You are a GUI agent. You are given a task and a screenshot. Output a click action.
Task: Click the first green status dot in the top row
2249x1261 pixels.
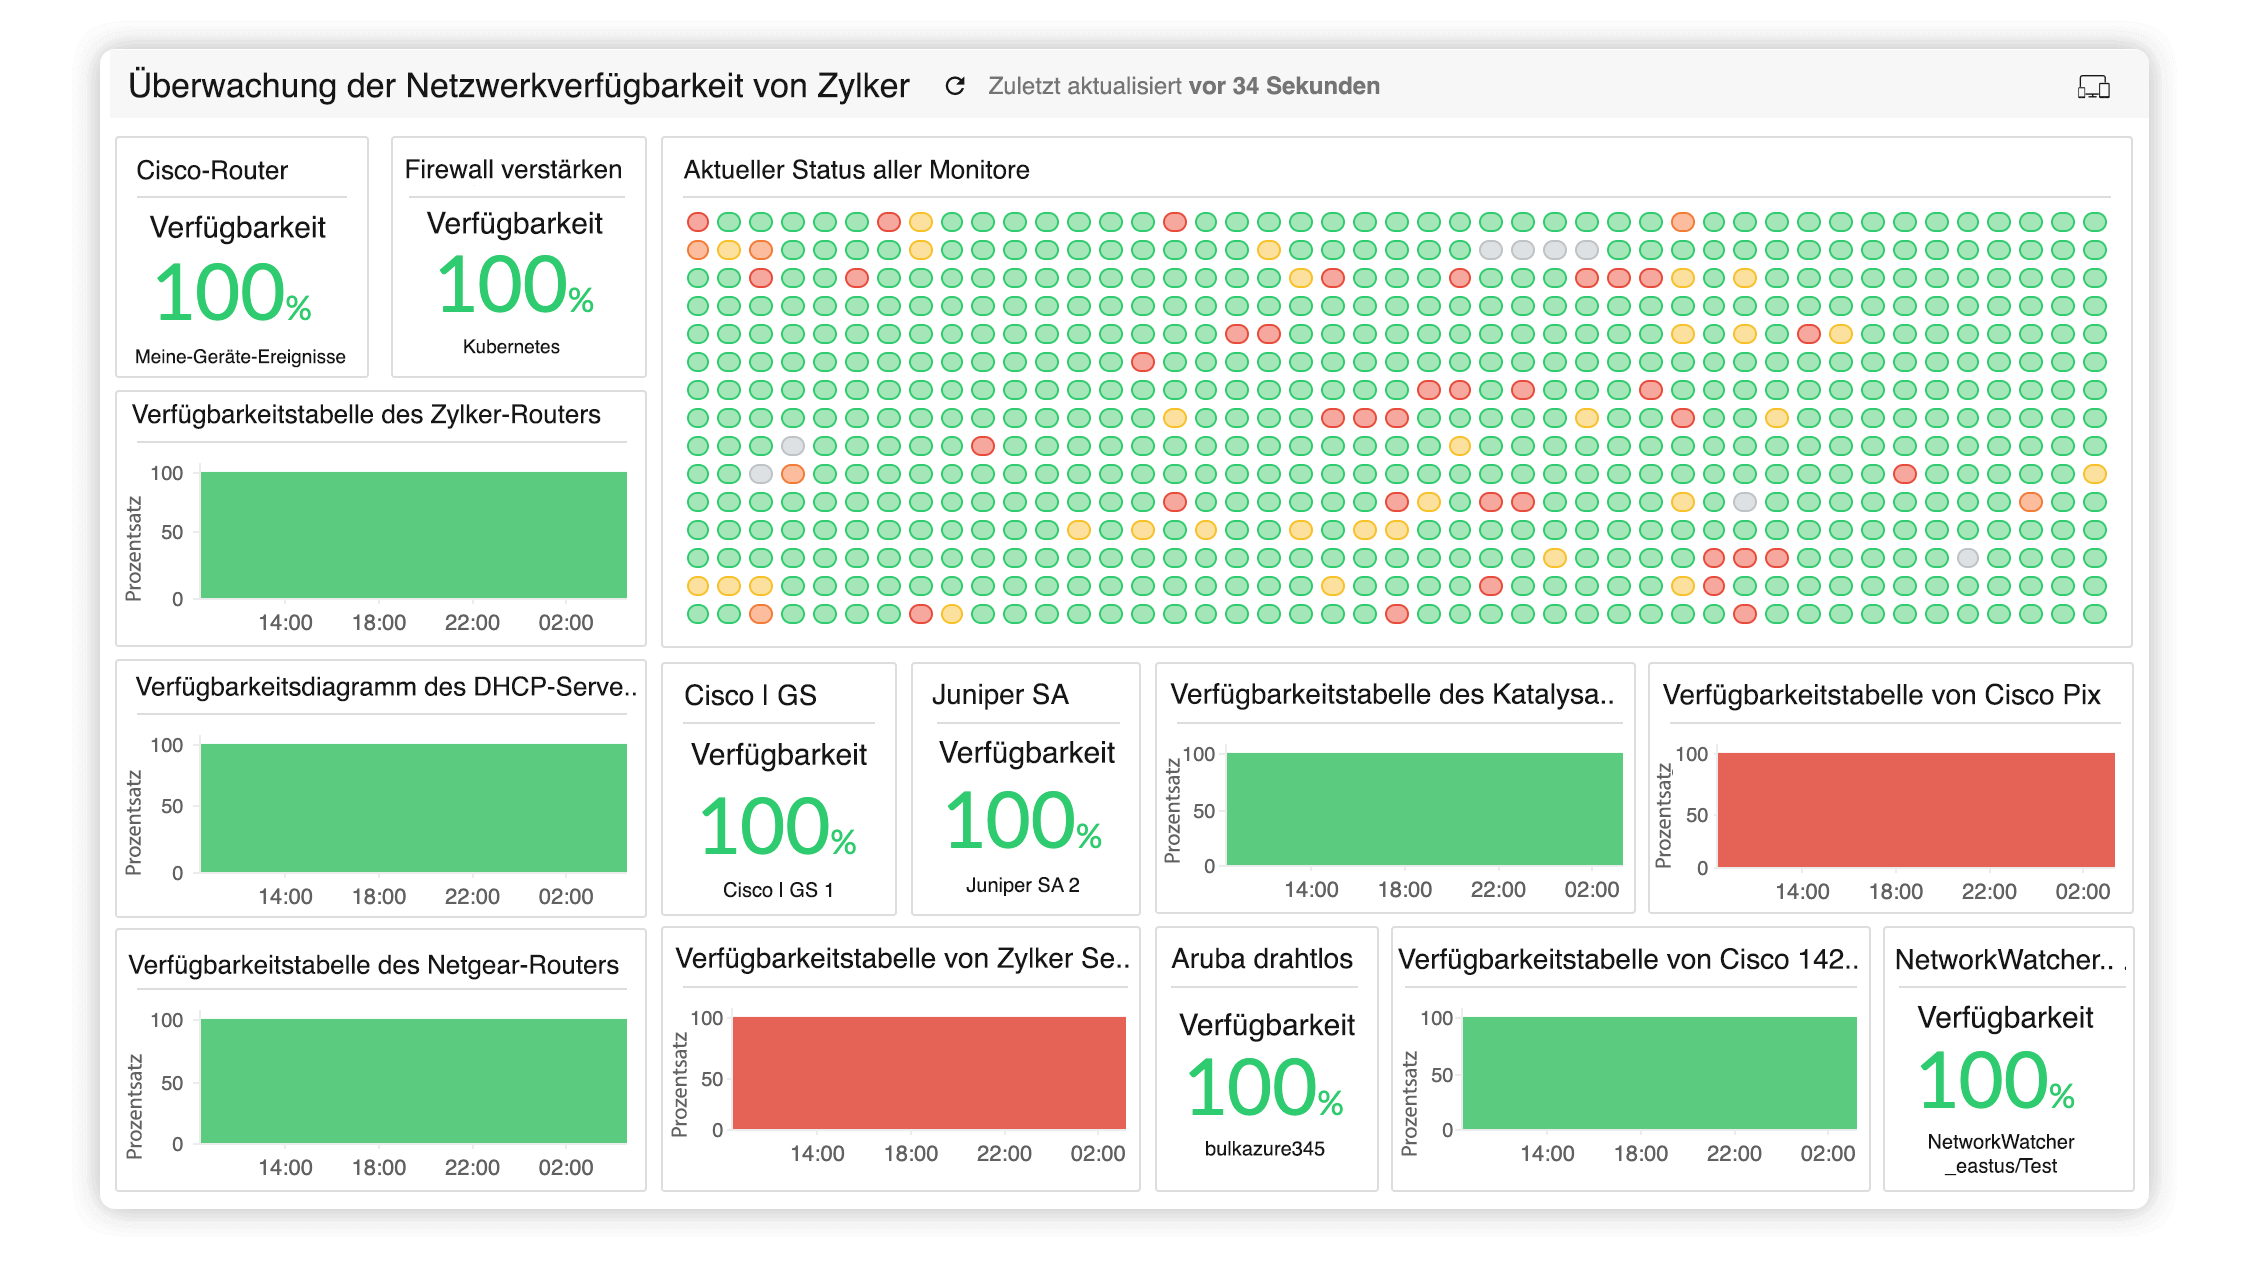click(729, 222)
